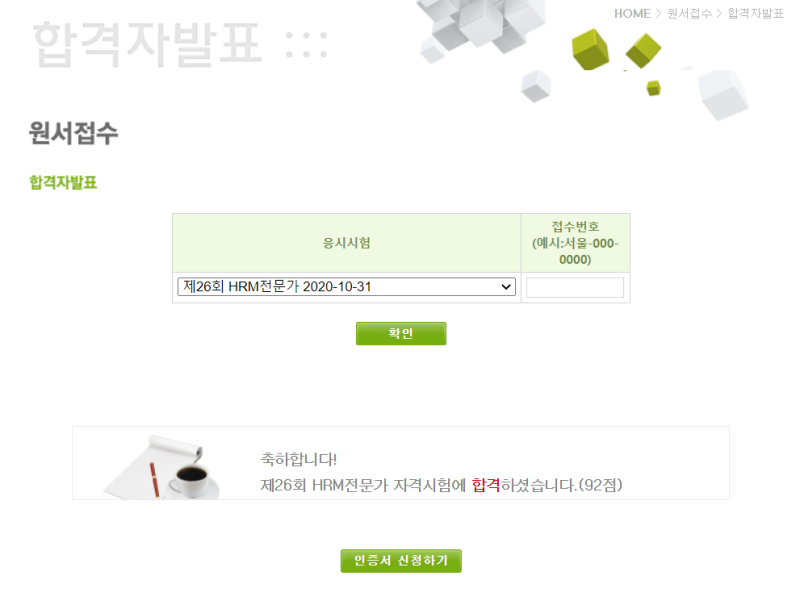Screen dimensions: 800x601
Task: Click the green 확인 button
Action: tap(401, 334)
